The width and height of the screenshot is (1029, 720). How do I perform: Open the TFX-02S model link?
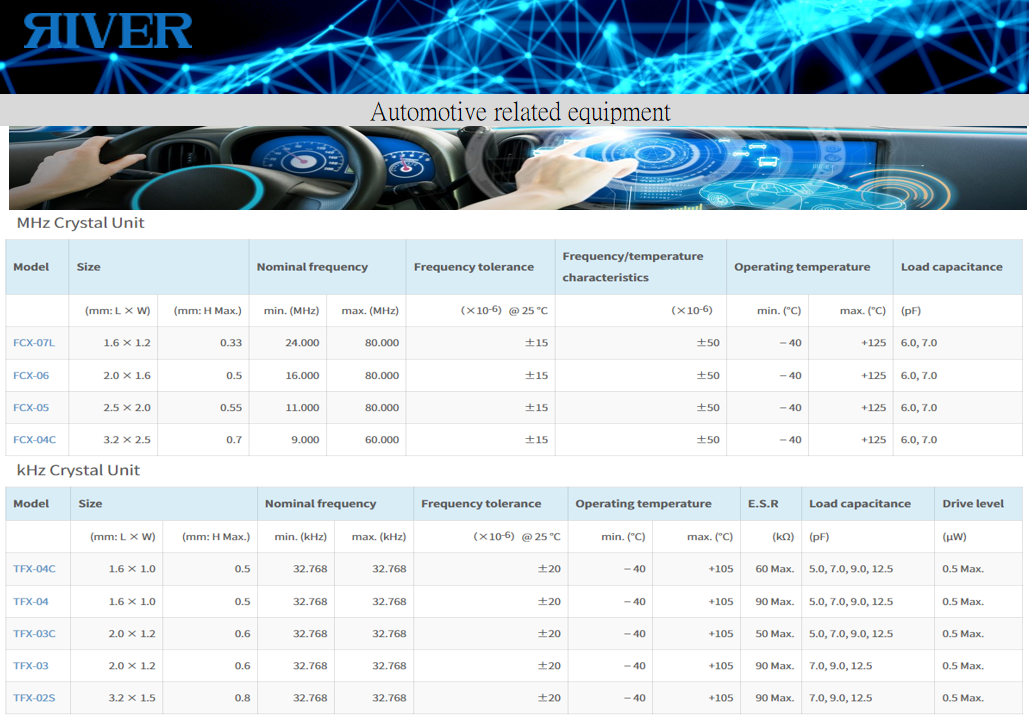(x=34, y=698)
